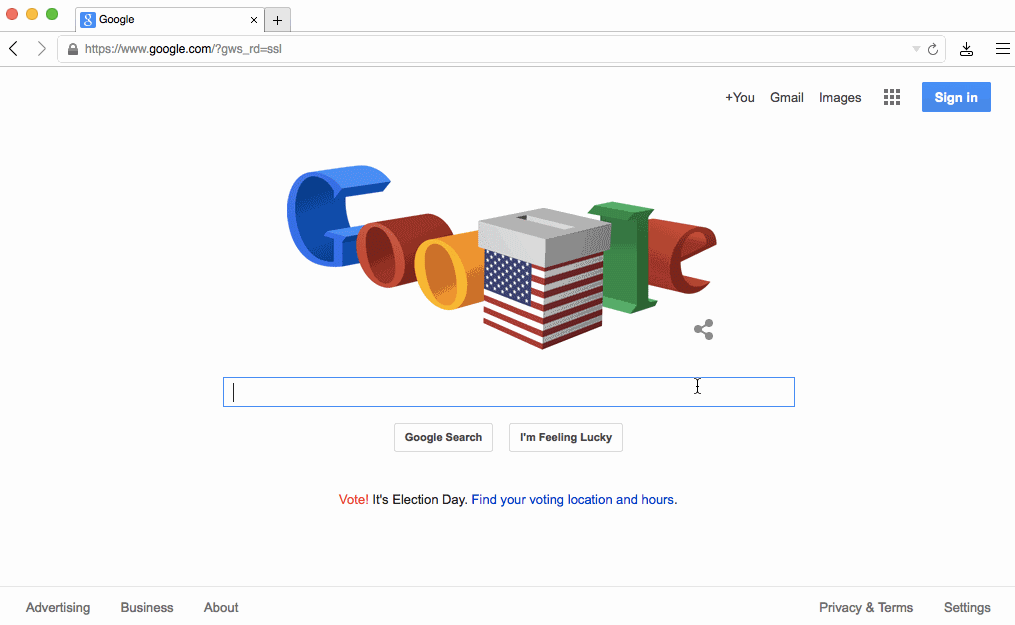Image resolution: width=1015 pixels, height=625 pixels.
Task: Open Images from the top bar
Action: coord(839,97)
